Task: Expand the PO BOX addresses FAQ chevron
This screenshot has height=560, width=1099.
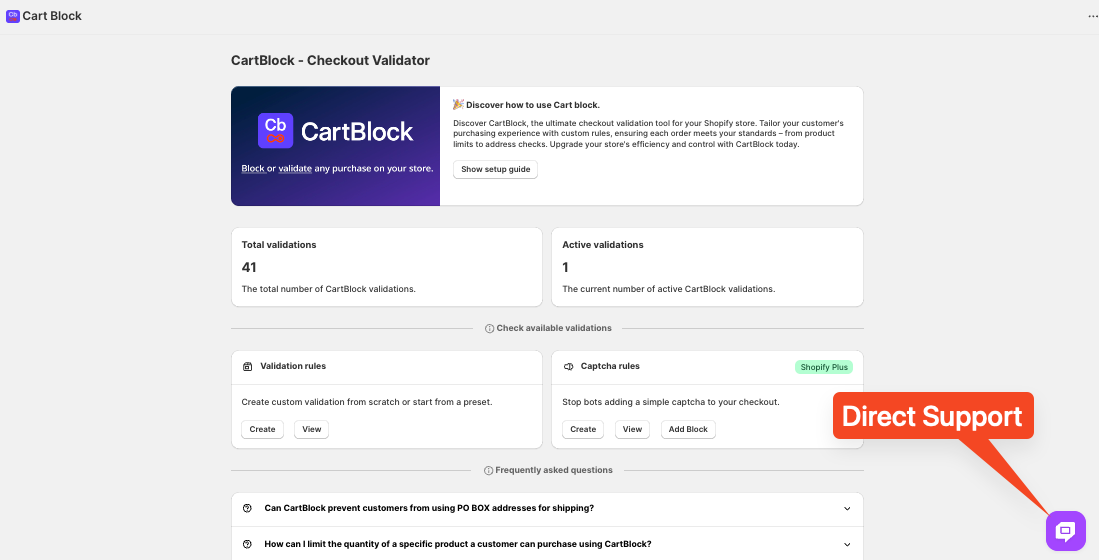Action: (x=847, y=509)
